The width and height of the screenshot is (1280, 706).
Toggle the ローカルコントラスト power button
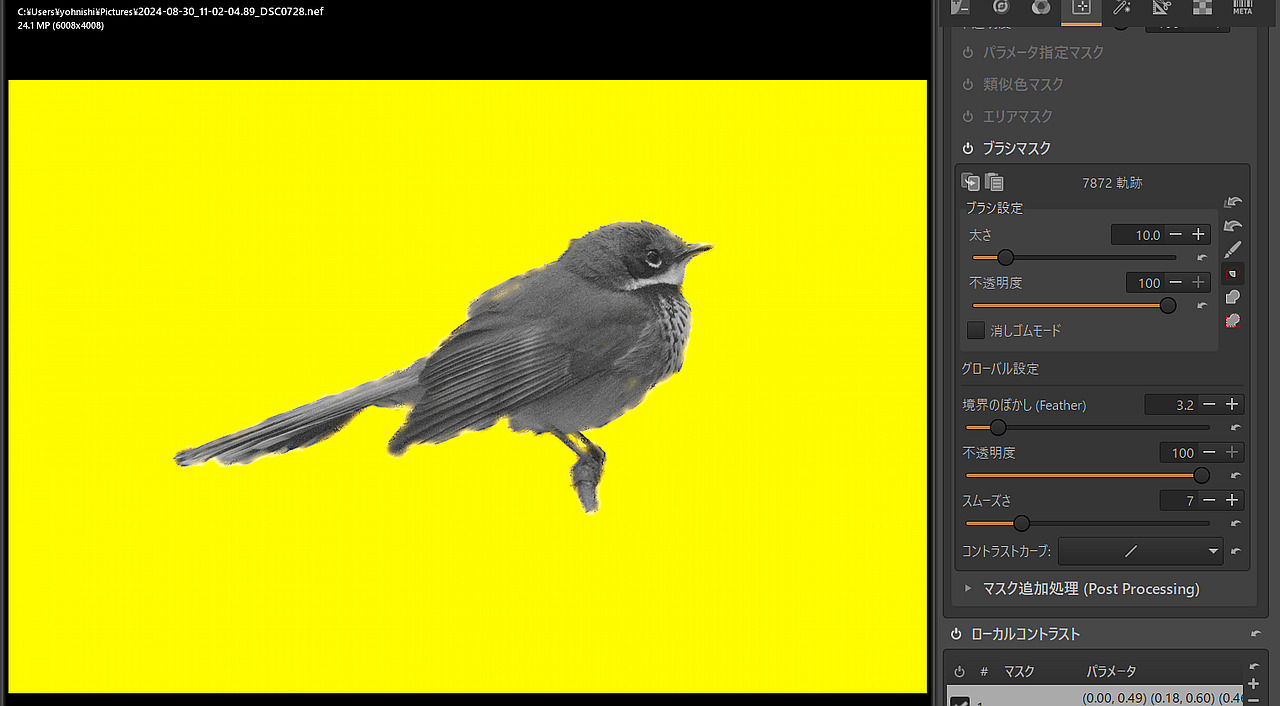[956, 634]
